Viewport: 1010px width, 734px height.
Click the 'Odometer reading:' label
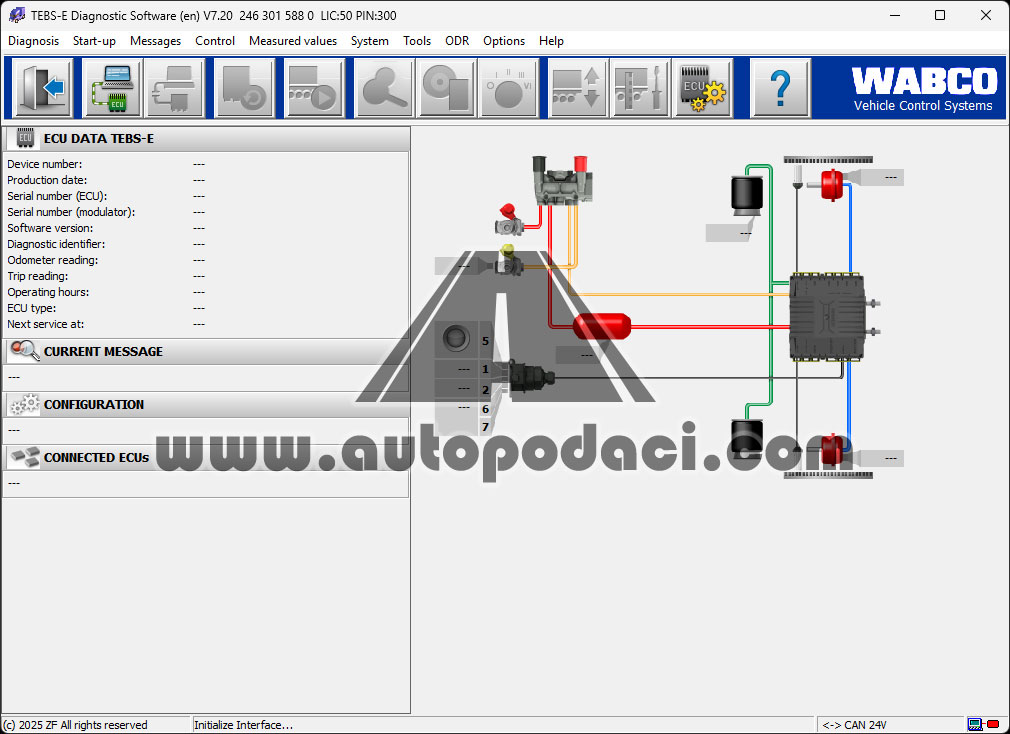tap(52, 260)
